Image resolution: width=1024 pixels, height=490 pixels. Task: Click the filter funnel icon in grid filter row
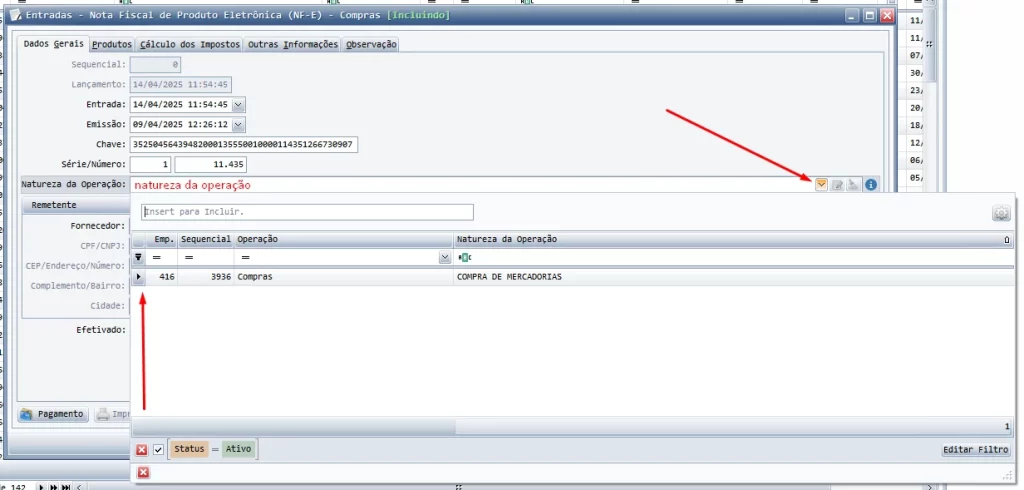click(x=138, y=257)
